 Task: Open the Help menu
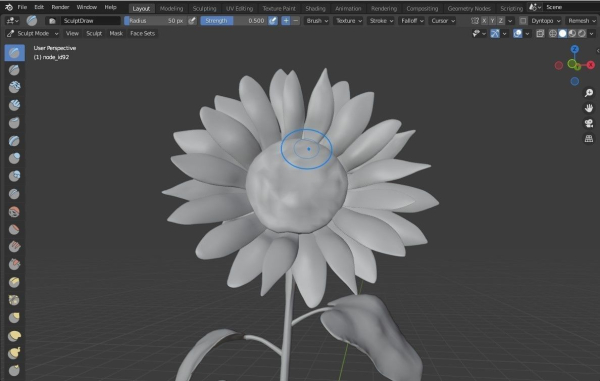(x=111, y=7)
